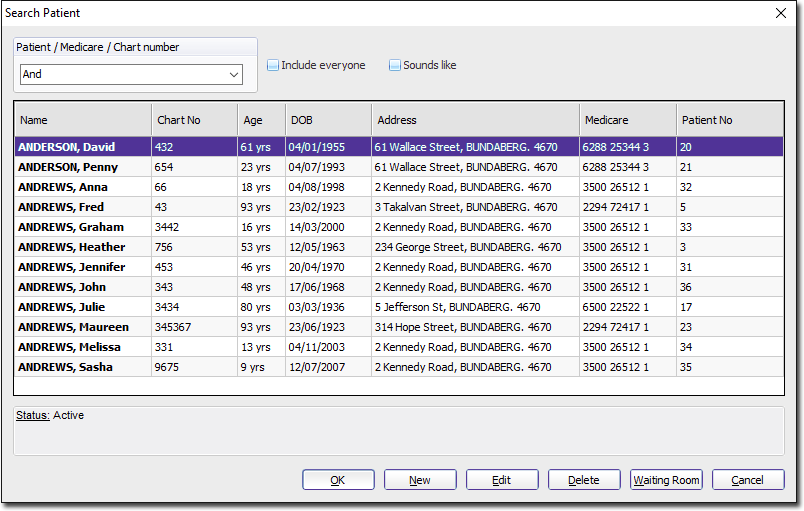This screenshot has width=804, height=511.
Task: Open the patient search dropdown arrow
Action: pyautogui.click(x=234, y=75)
